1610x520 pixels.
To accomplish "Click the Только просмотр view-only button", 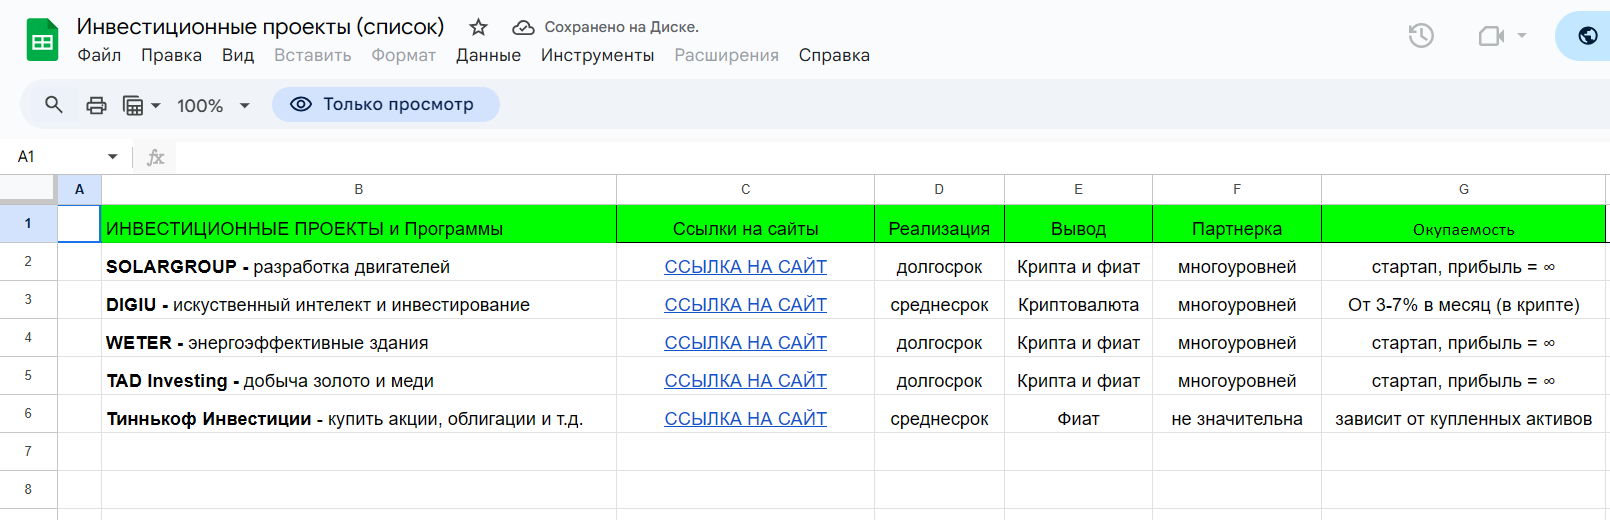I will (385, 104).
